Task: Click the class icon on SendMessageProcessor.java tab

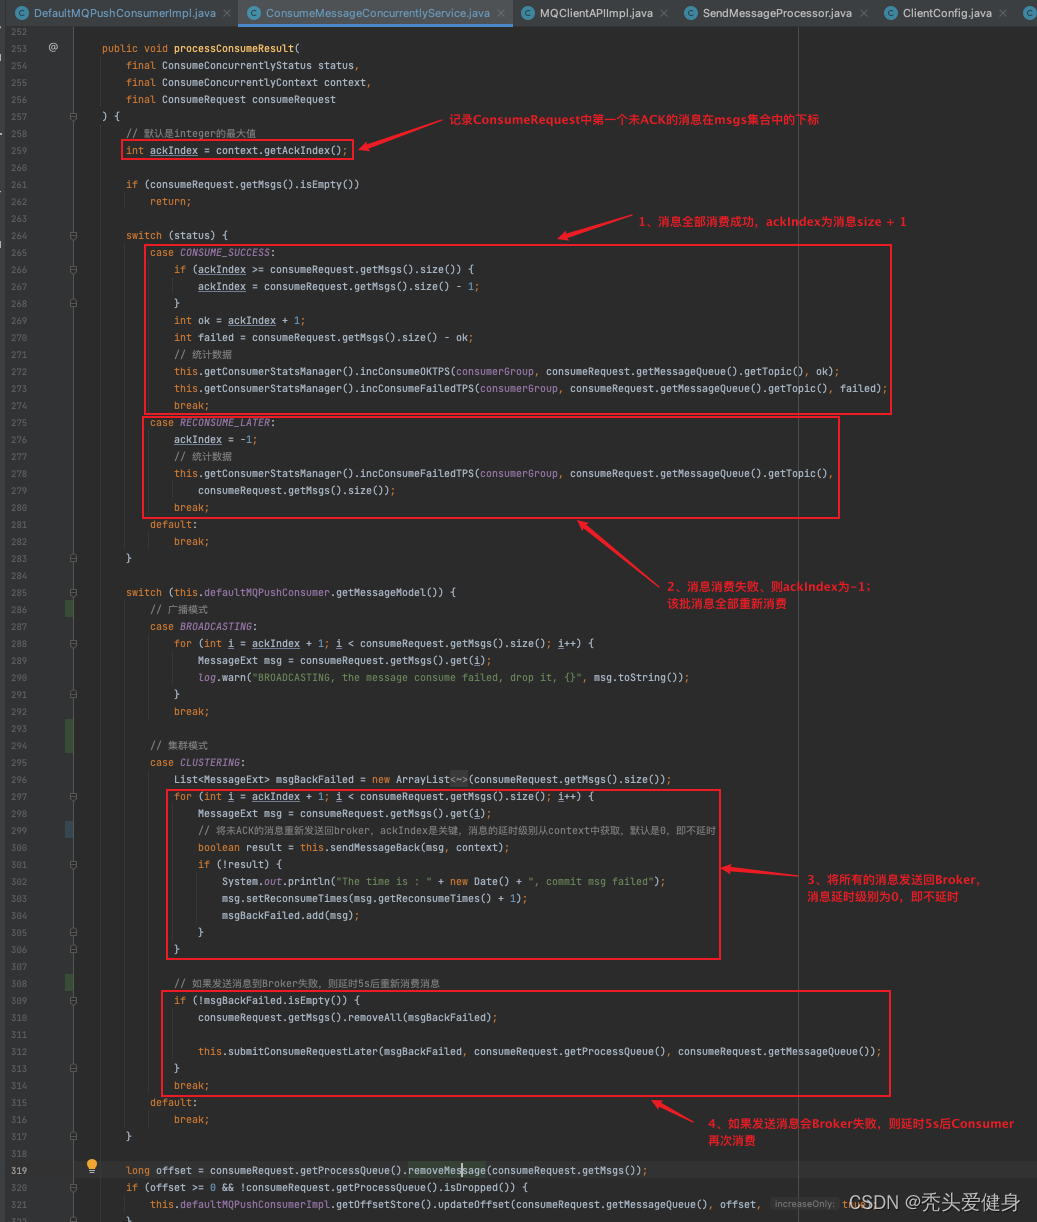Action: tap(689, 13)
